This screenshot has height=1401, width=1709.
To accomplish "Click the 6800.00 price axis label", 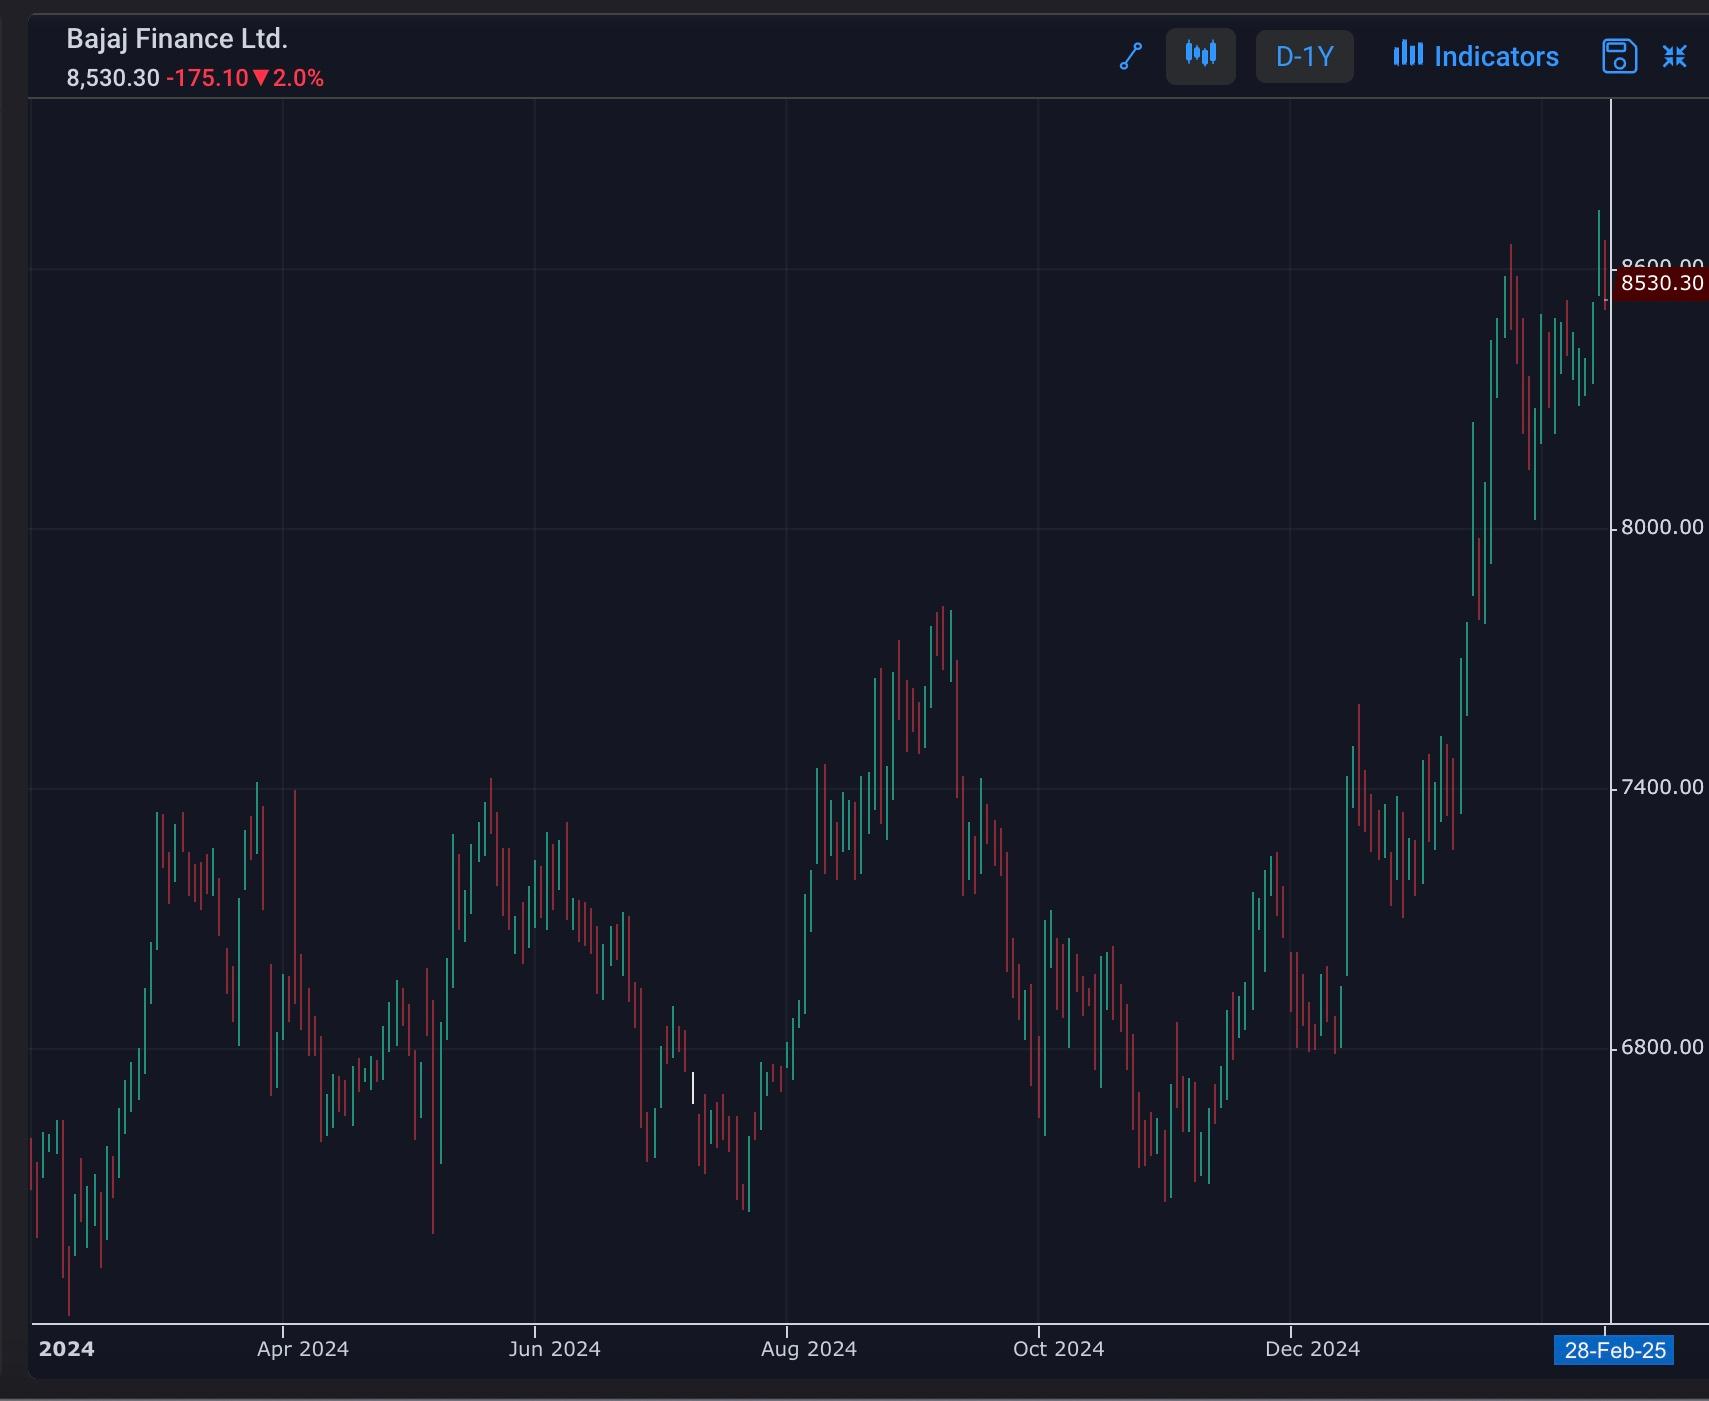I will (1662, 1047).
